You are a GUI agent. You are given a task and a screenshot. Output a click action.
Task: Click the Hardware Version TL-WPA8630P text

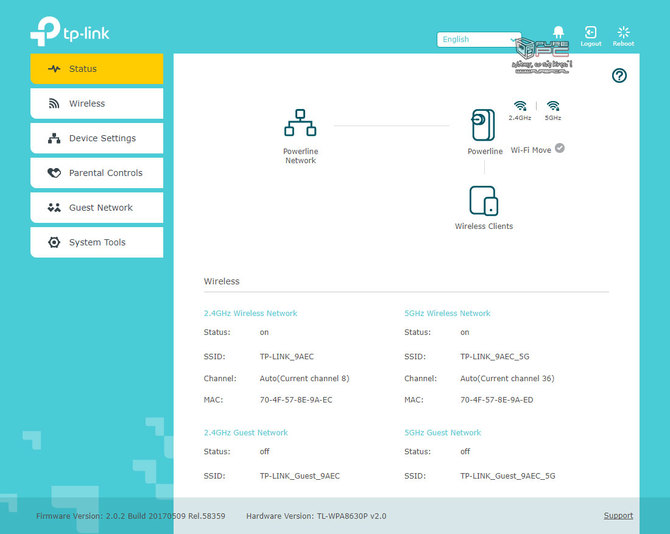316,516
